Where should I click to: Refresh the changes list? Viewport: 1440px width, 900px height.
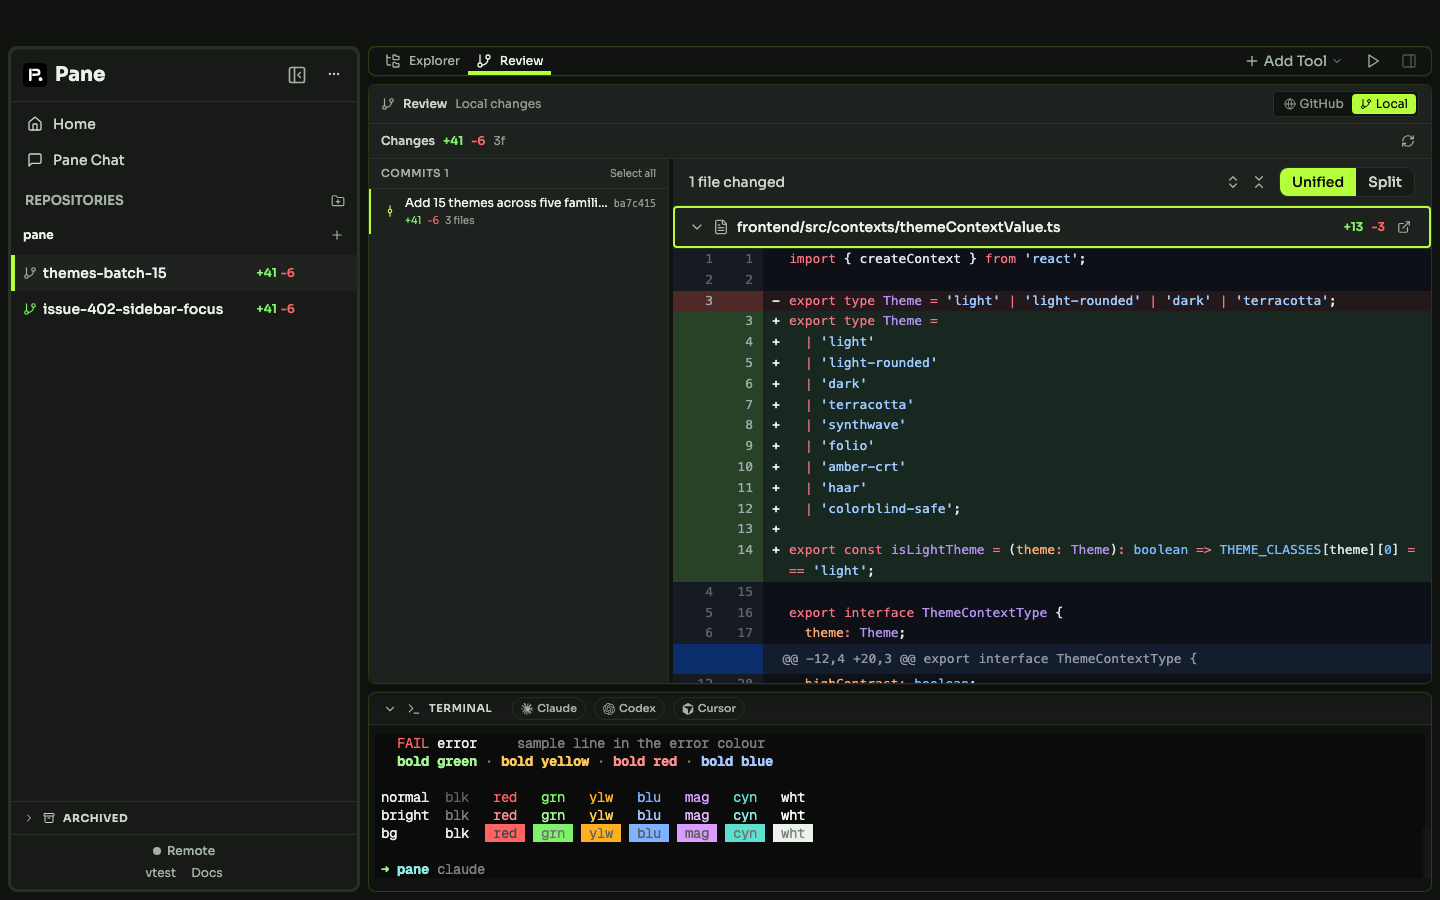pos(1408,141)
